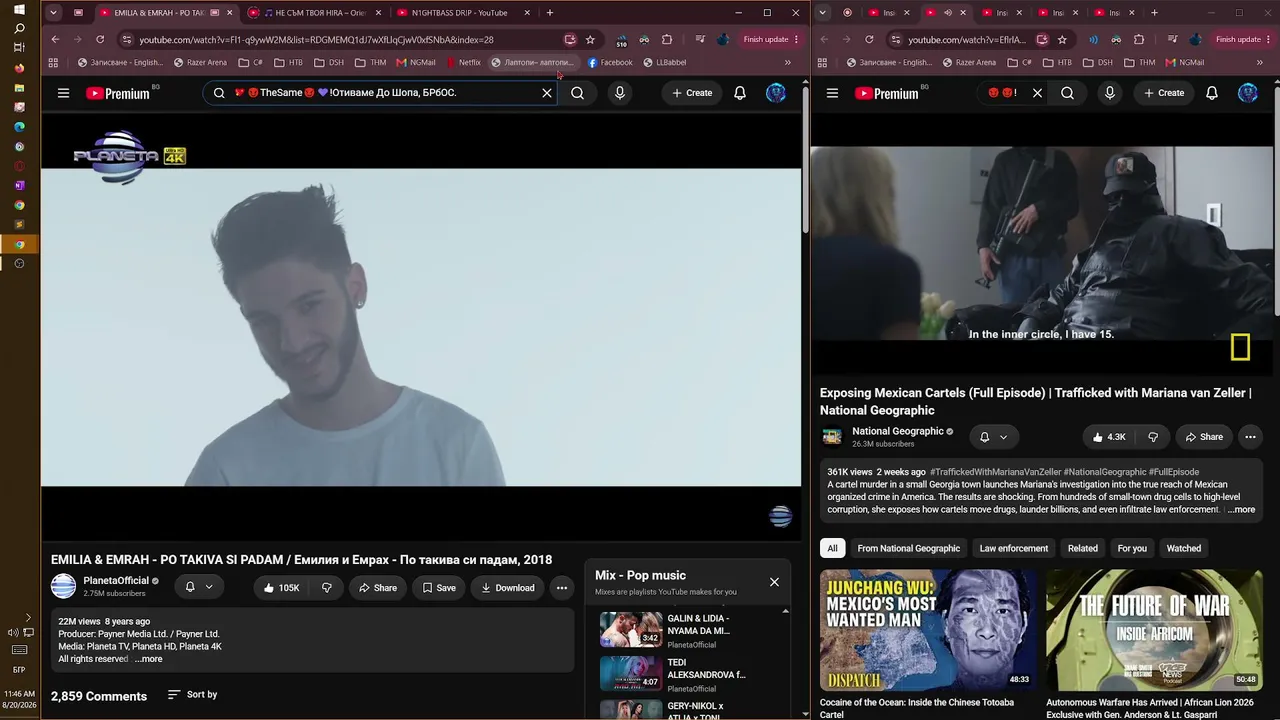Open the Windows Start menu

coord(19,9)
